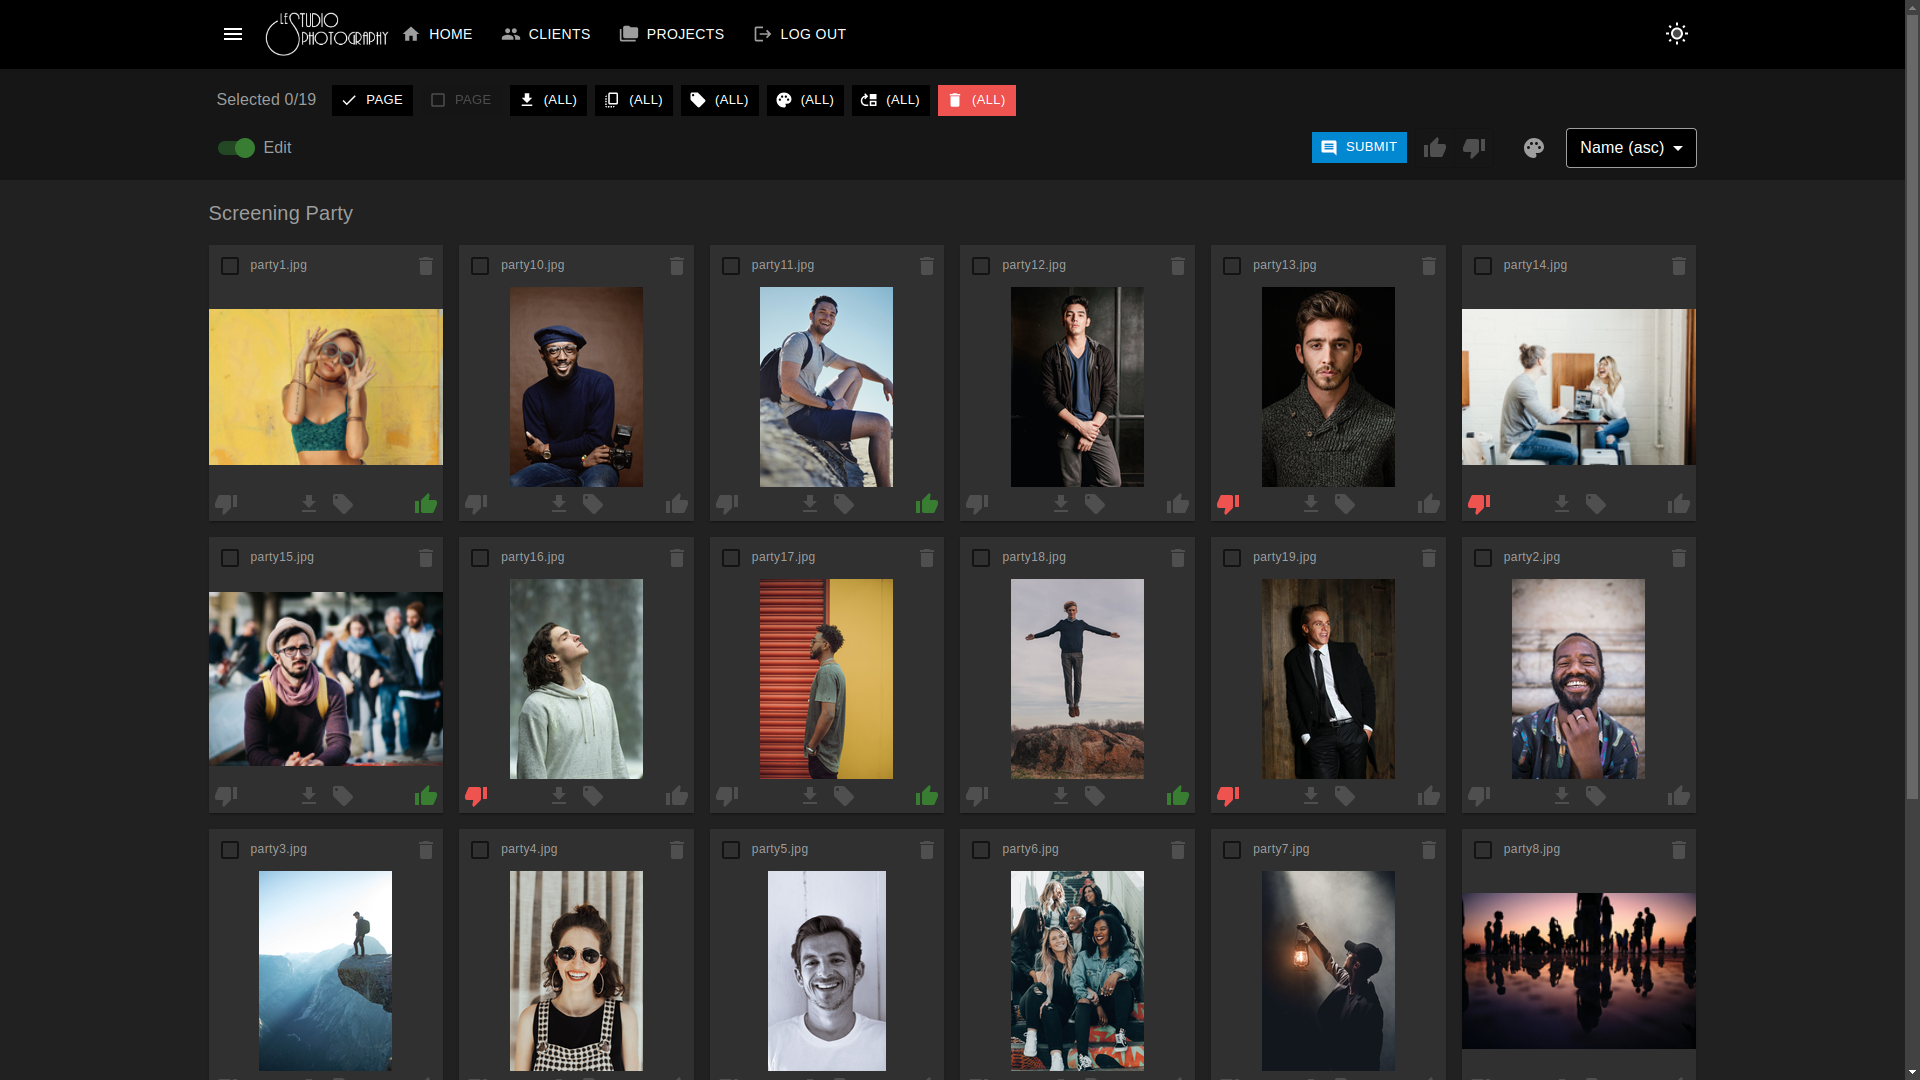Click the download (ALL) button
Viewport: 1920px width, 1080px height.
click(548, 100)
